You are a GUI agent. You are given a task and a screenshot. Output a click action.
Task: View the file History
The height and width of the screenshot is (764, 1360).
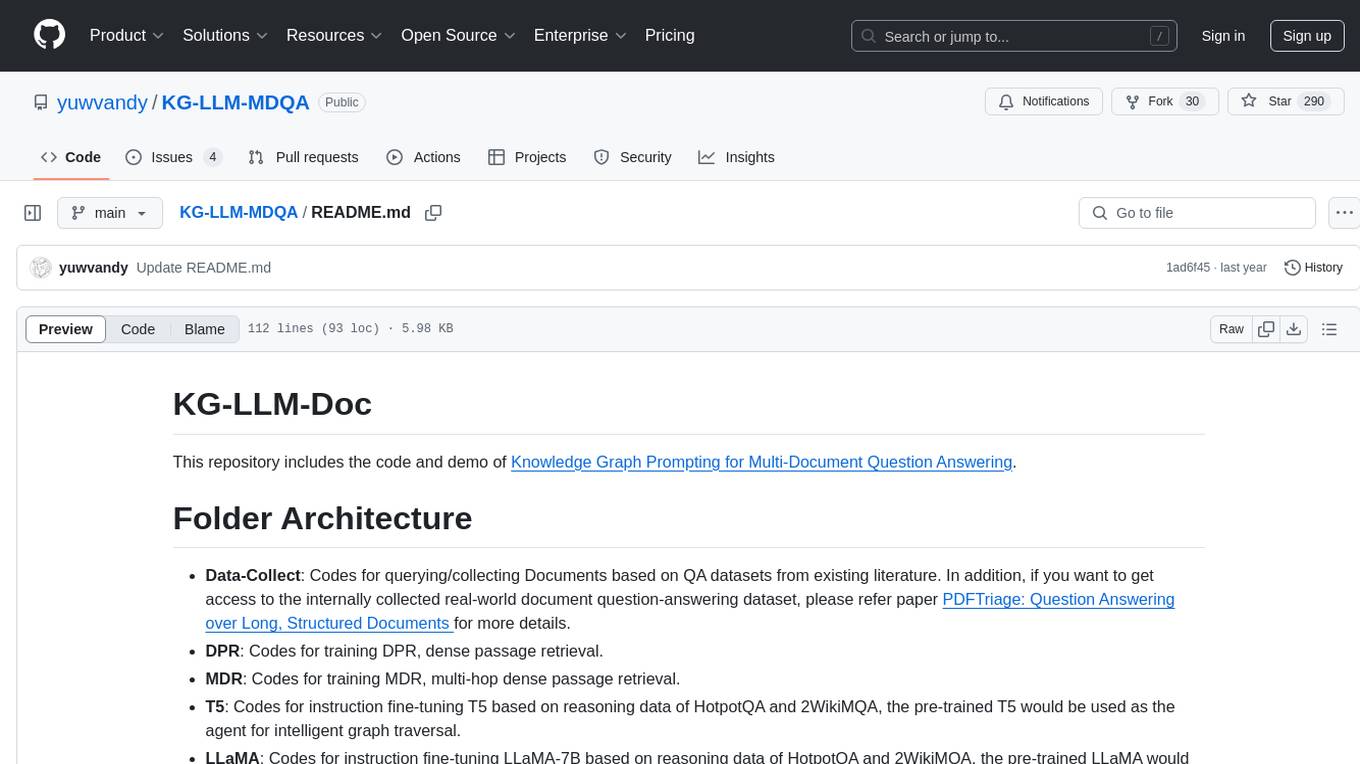pos(1313,268)
